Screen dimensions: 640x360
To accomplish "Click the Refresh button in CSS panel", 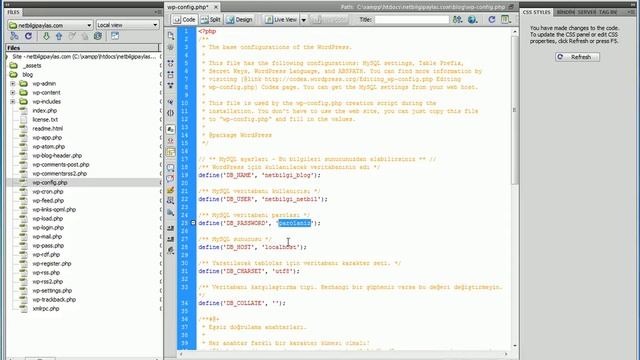I will [x=577, y=57].
